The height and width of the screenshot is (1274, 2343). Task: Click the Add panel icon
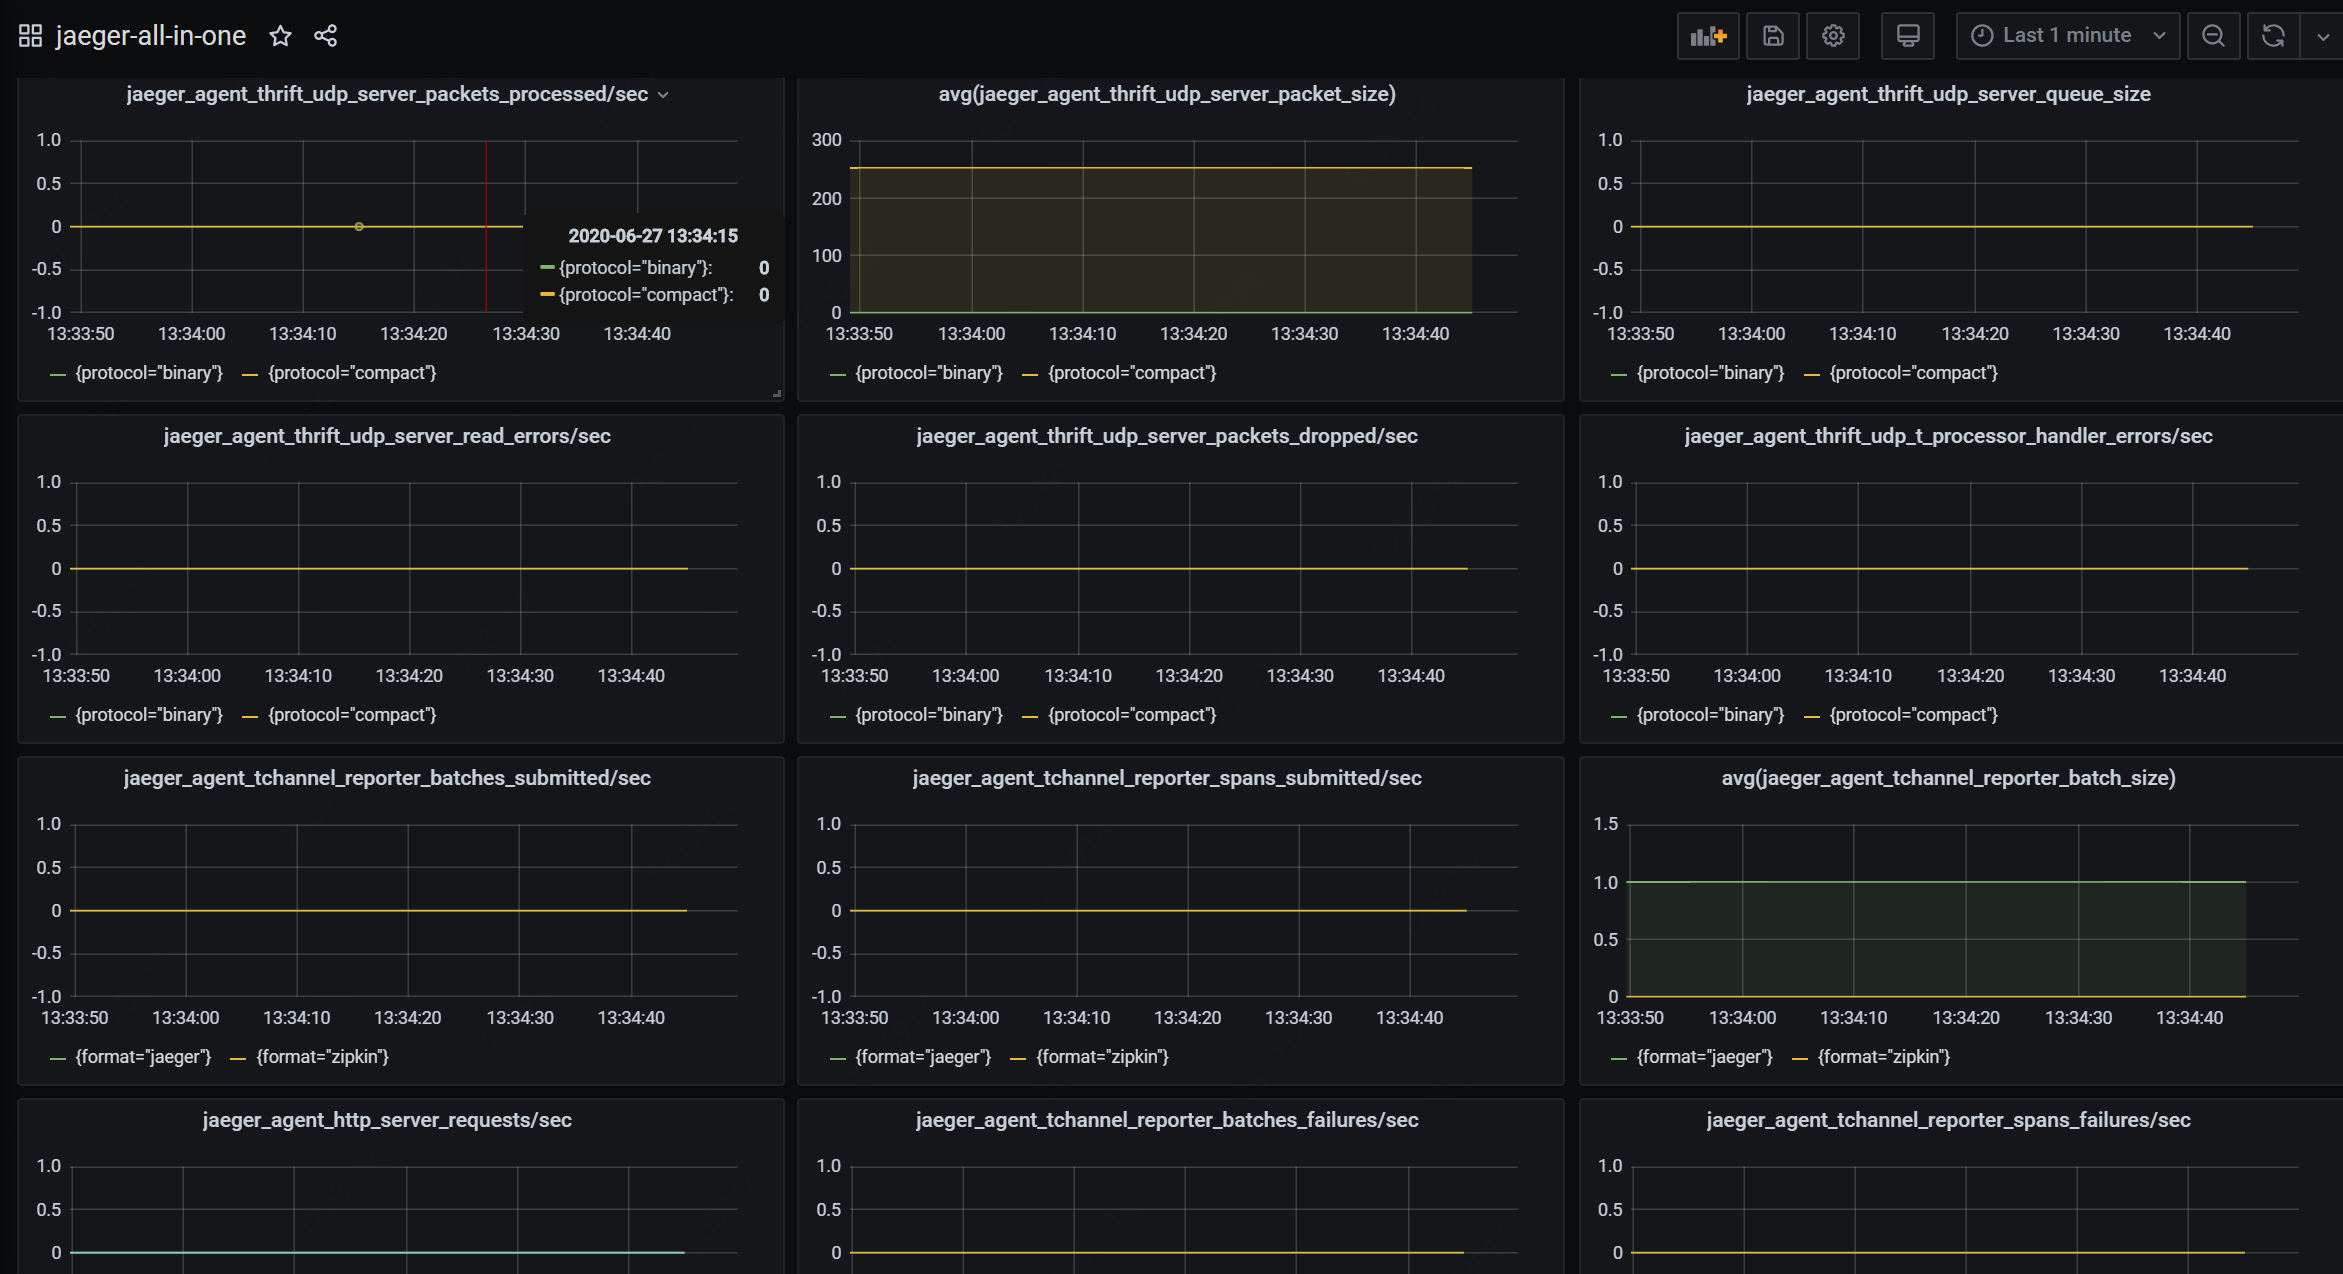(x=1707, y=36)
